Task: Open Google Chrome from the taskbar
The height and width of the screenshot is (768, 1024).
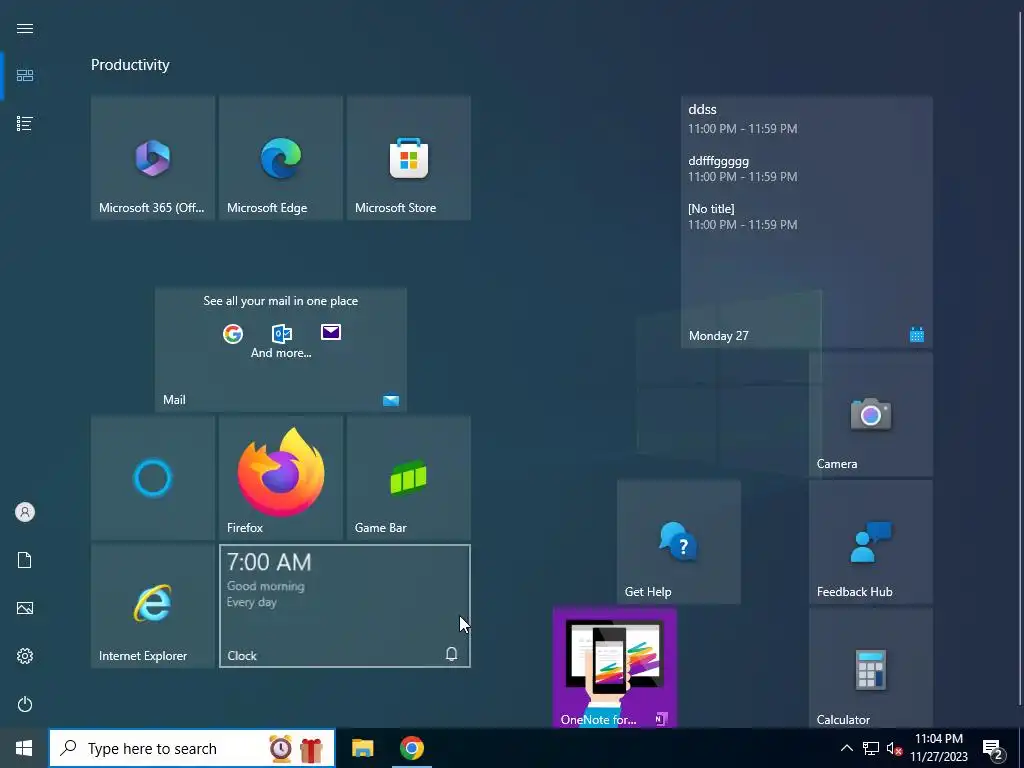Action: click(x=411, y=748)
